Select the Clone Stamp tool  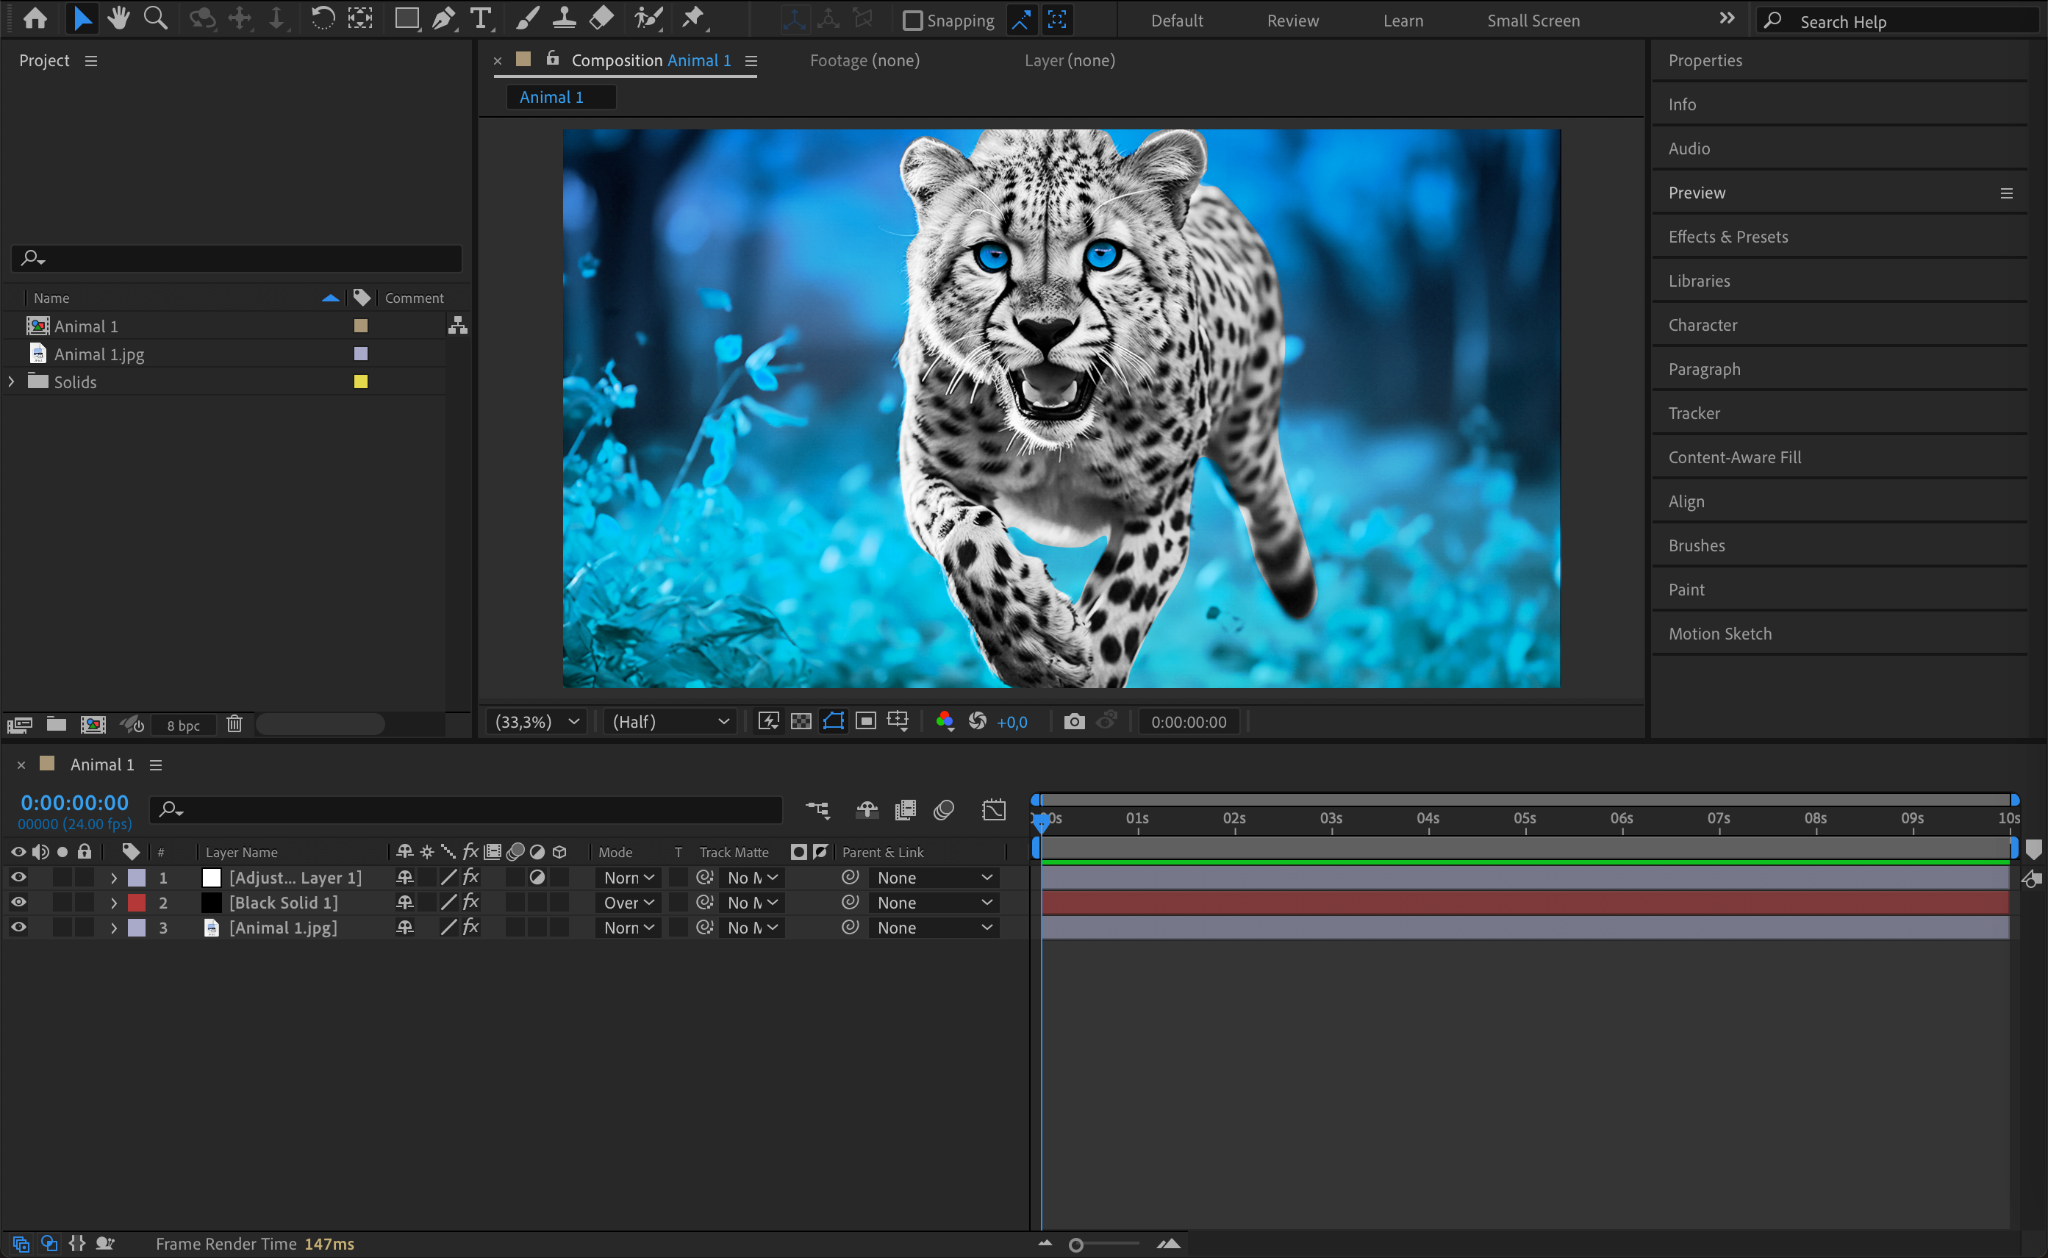click(x=564, y=18)
